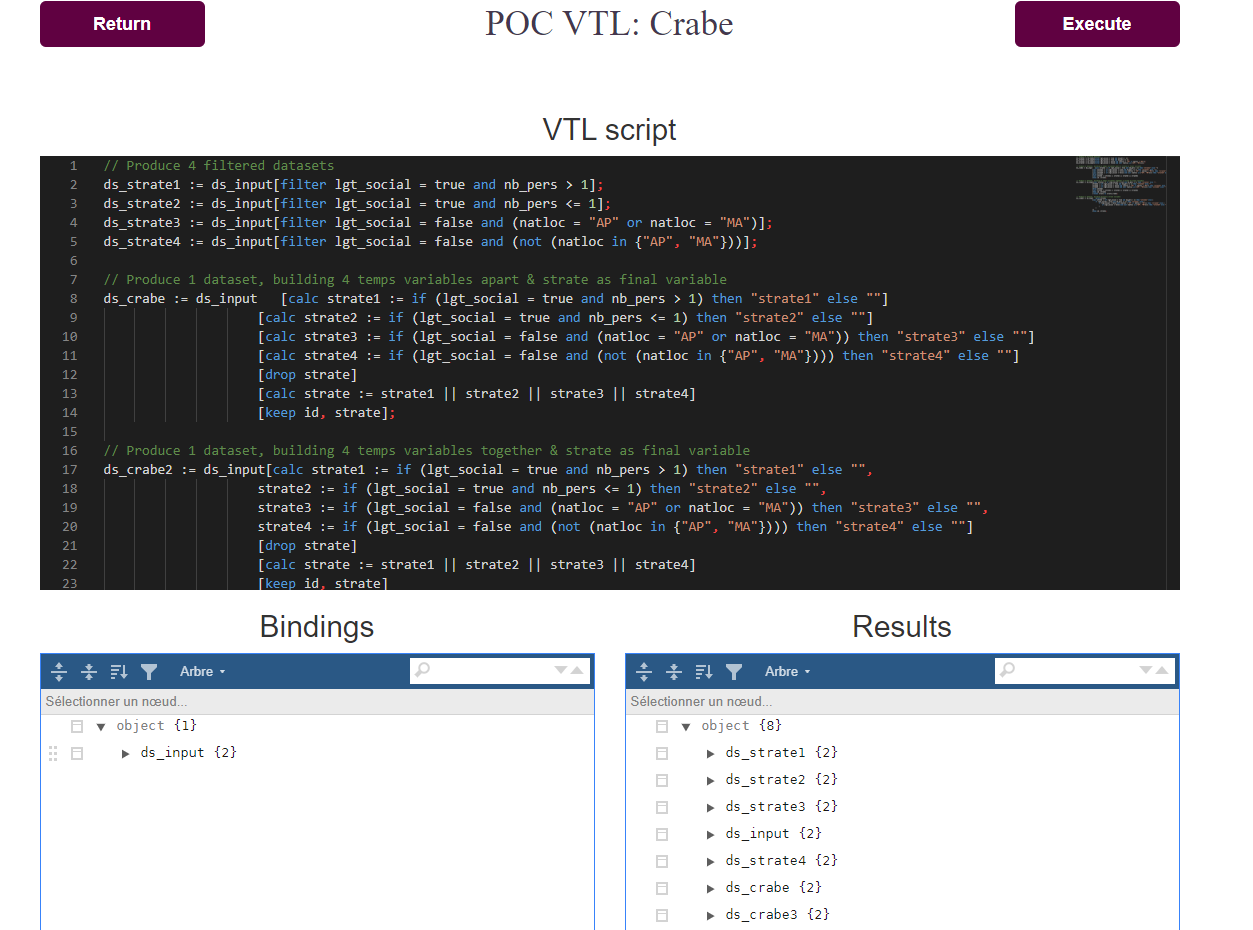Screen dimensions: 1253x930
Task: Open the action menu square beside Bindings ds_input
Action: pos(77,753)
